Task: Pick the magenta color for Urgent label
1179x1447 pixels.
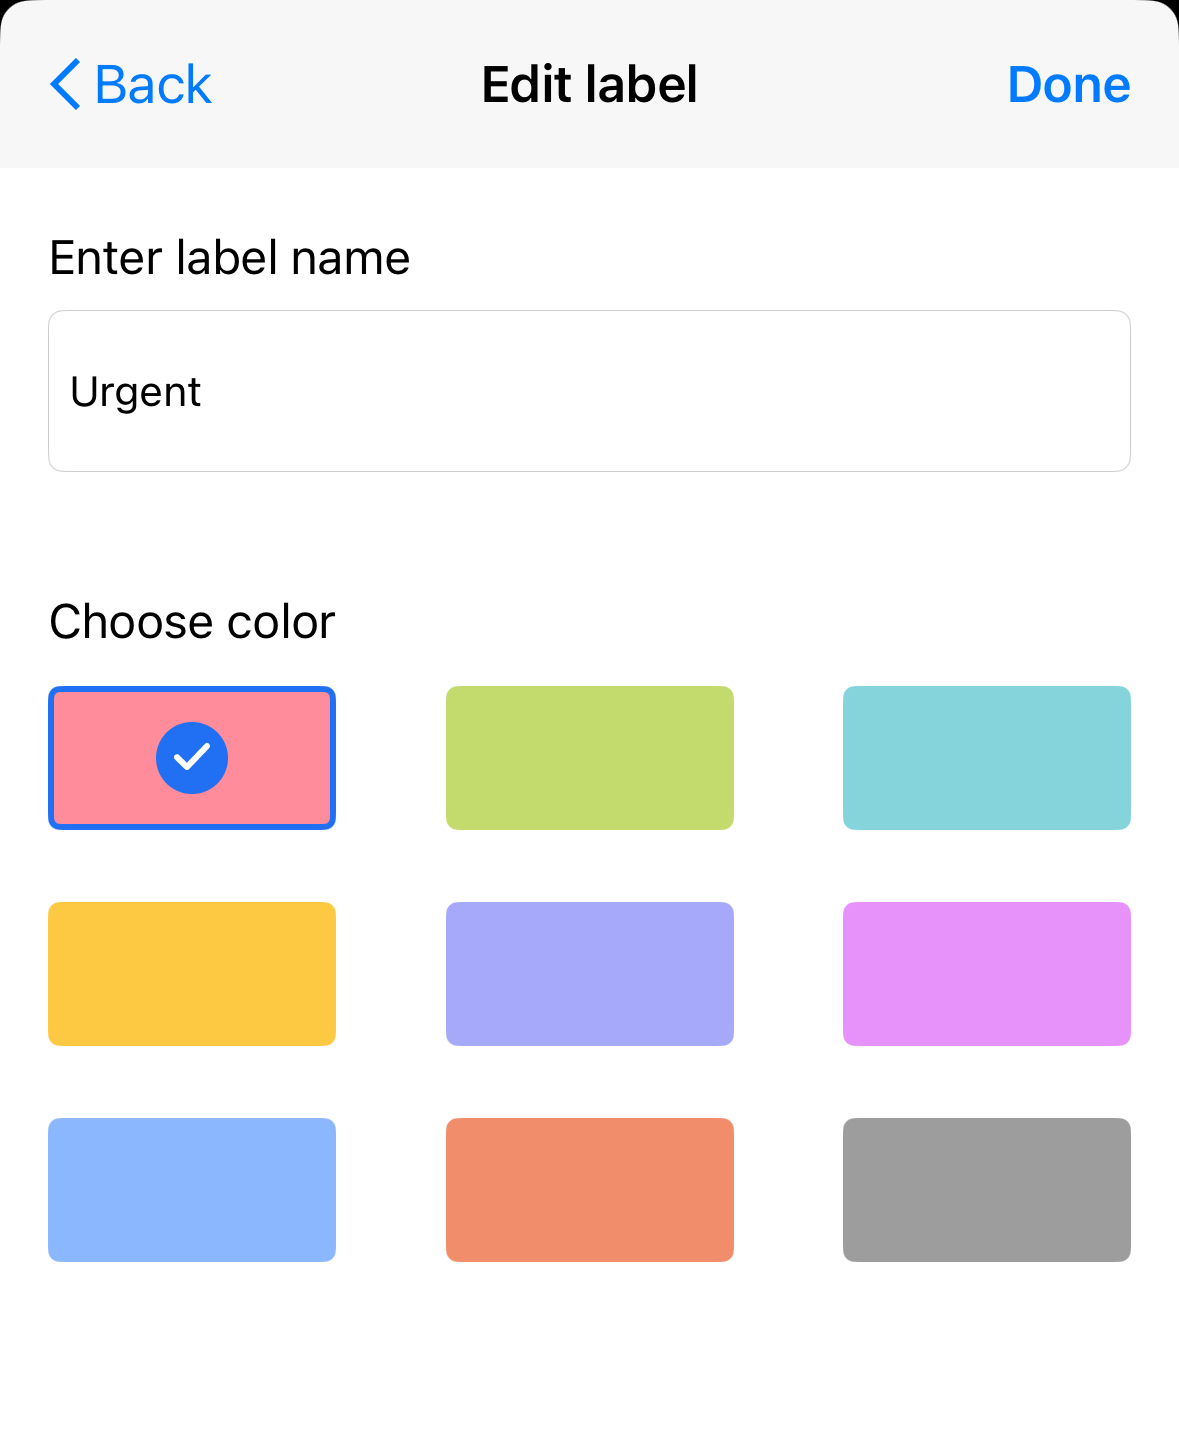Action: (986, 973)
